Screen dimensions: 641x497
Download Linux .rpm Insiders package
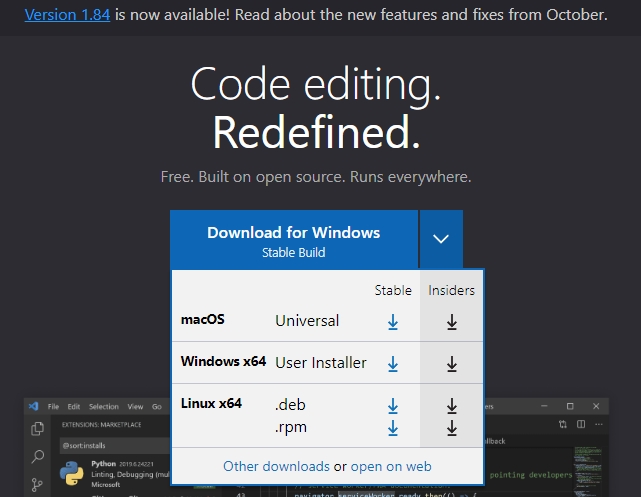tap(451, 428)
